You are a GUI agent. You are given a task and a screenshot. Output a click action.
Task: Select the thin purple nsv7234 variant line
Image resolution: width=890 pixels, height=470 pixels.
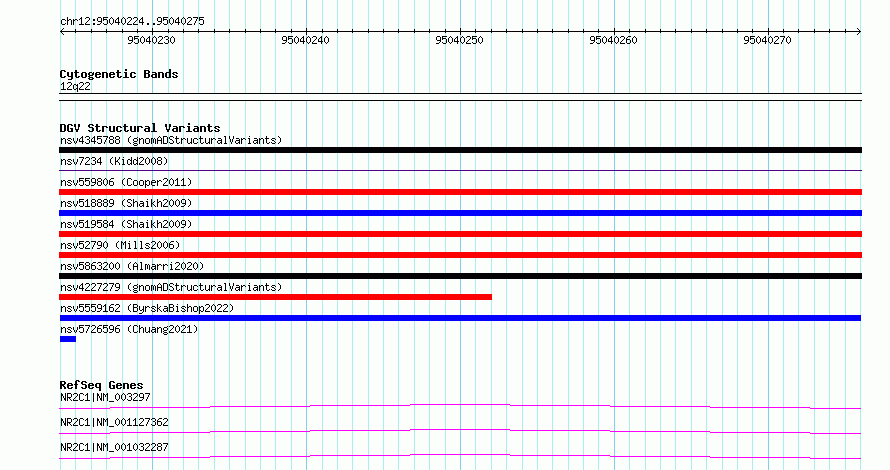(460, 170)
